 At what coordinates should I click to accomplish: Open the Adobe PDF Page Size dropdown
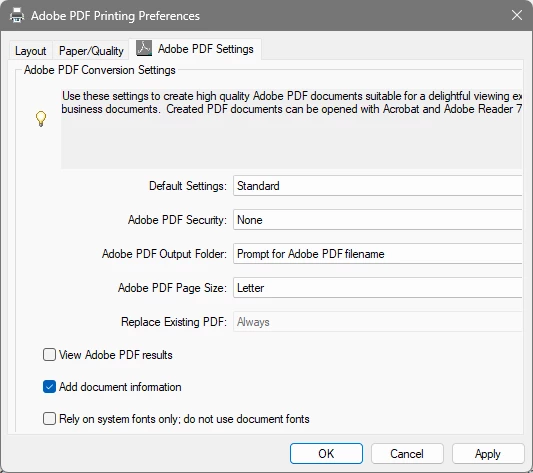[378, 288]
